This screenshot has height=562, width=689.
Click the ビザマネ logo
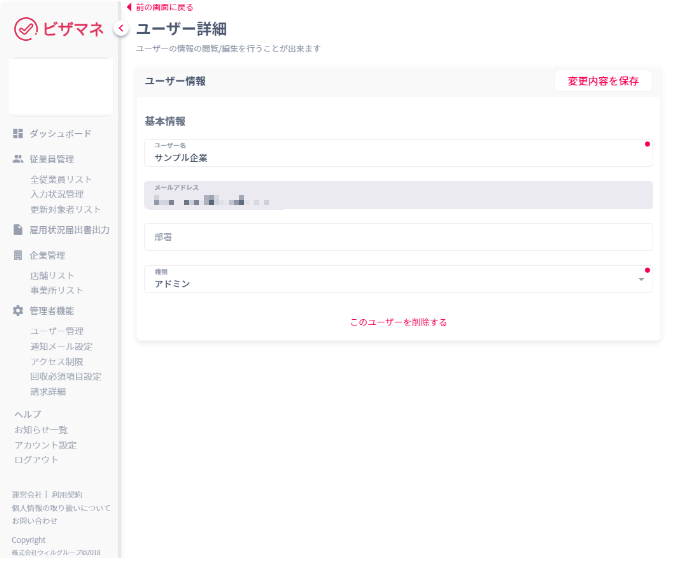click(x=59, y=29)
